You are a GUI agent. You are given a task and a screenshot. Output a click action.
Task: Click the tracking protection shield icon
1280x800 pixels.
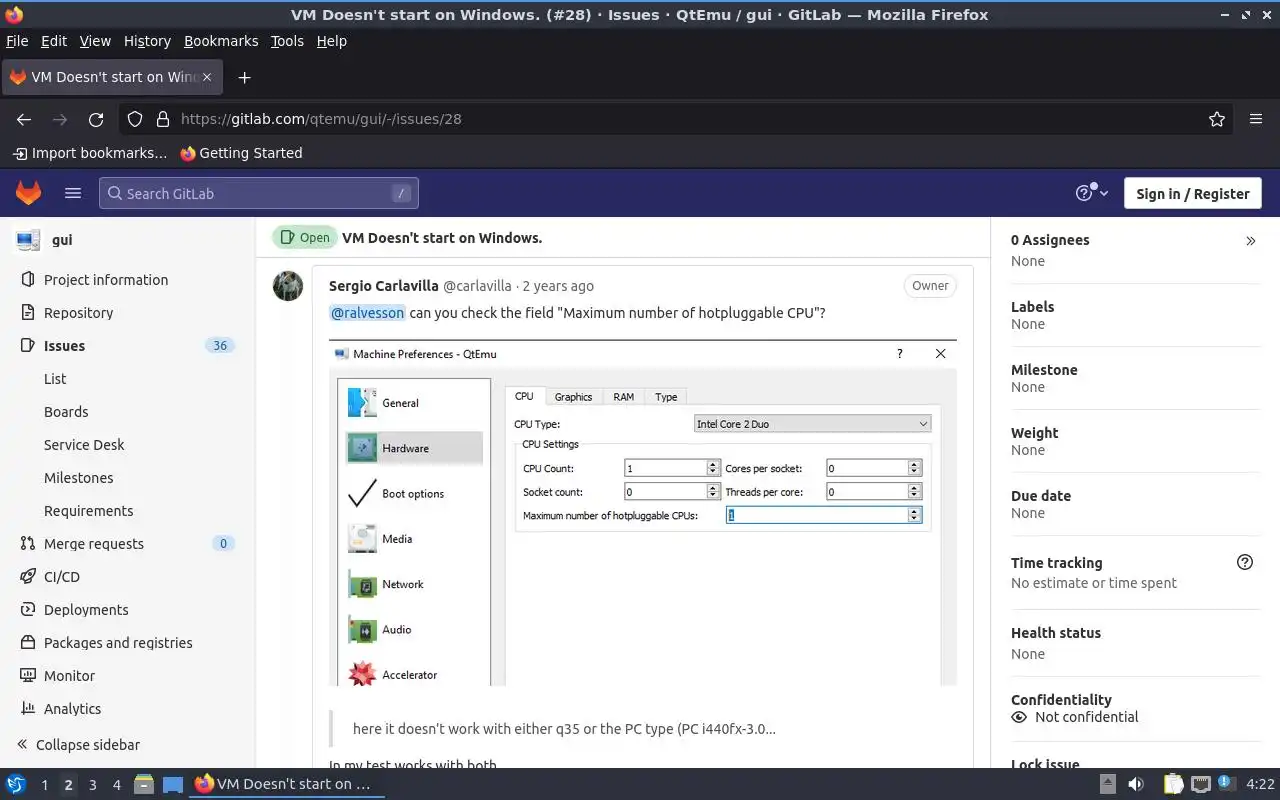[135, 119]
